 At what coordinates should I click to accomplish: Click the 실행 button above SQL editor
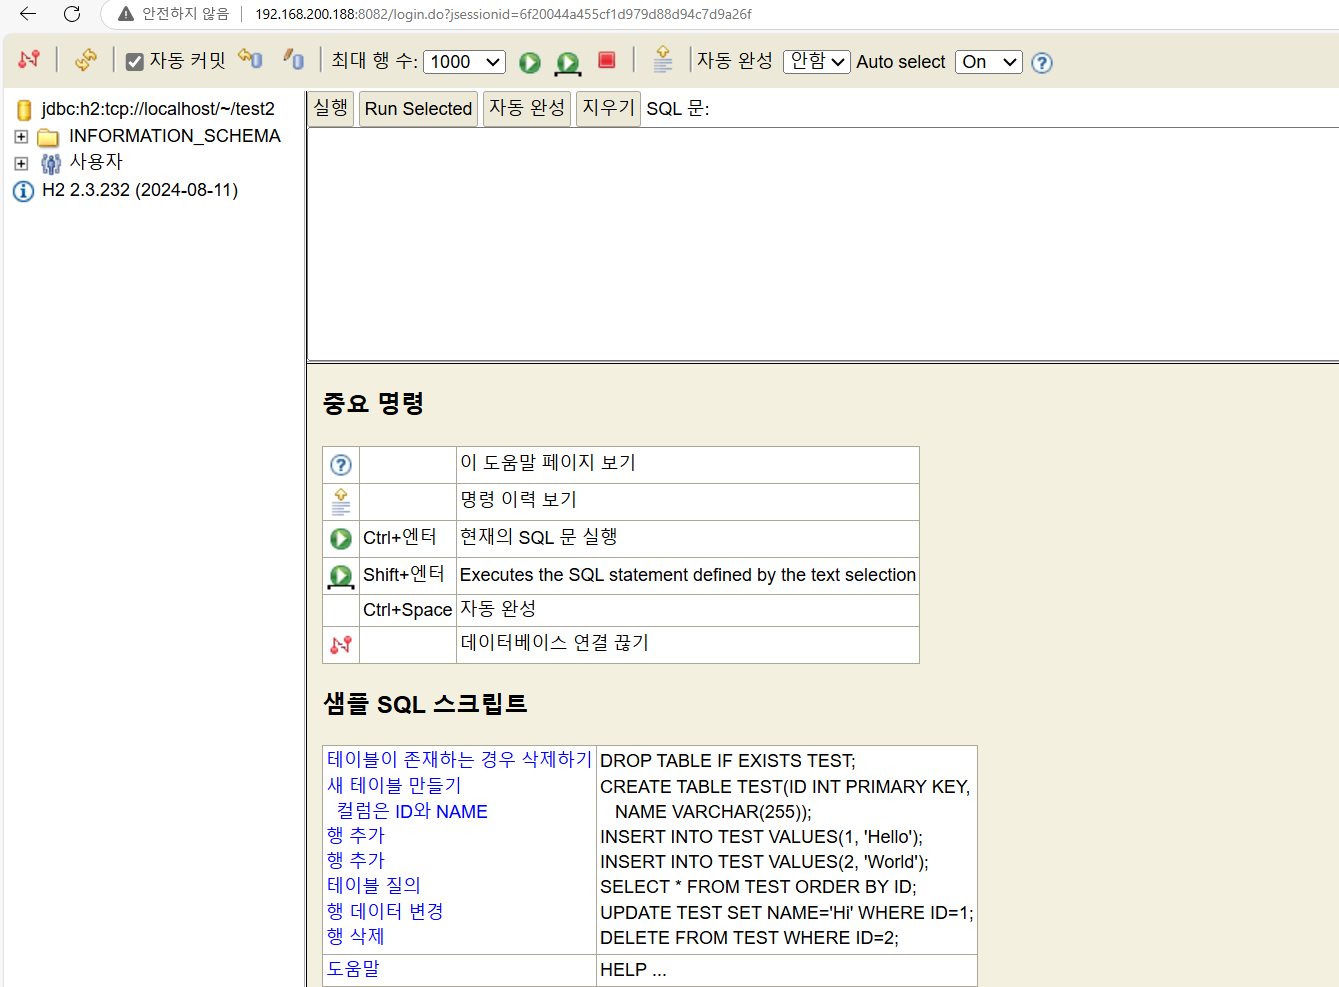[x=330, y=108]
